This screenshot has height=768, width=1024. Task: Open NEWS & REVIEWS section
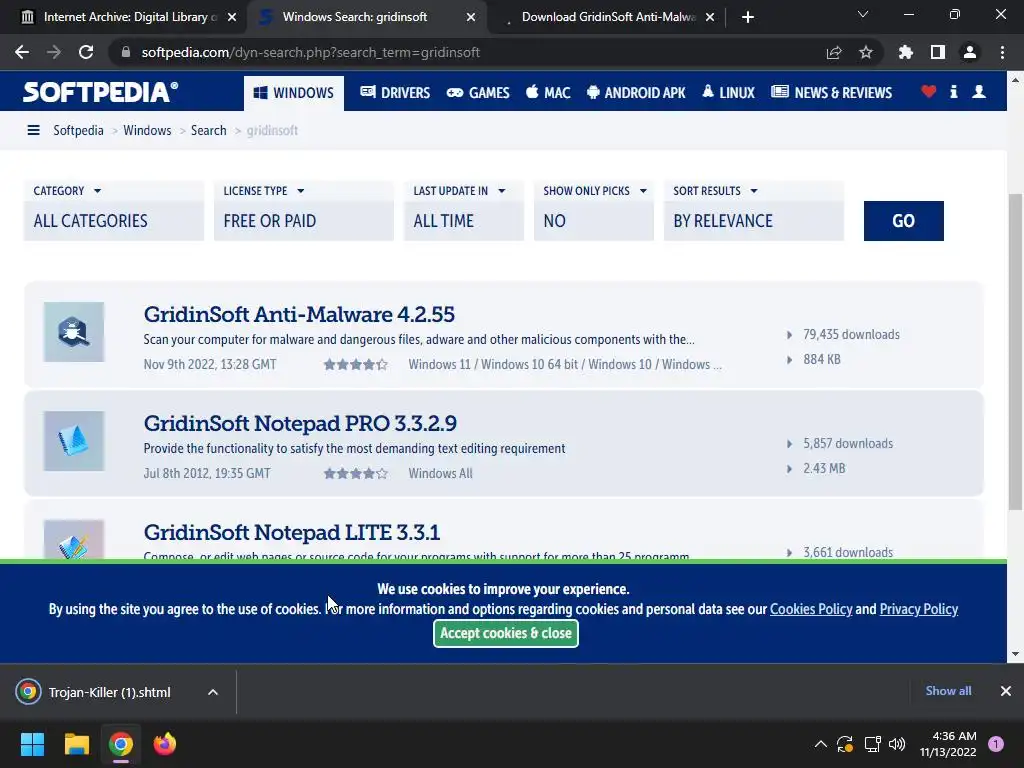831,93
